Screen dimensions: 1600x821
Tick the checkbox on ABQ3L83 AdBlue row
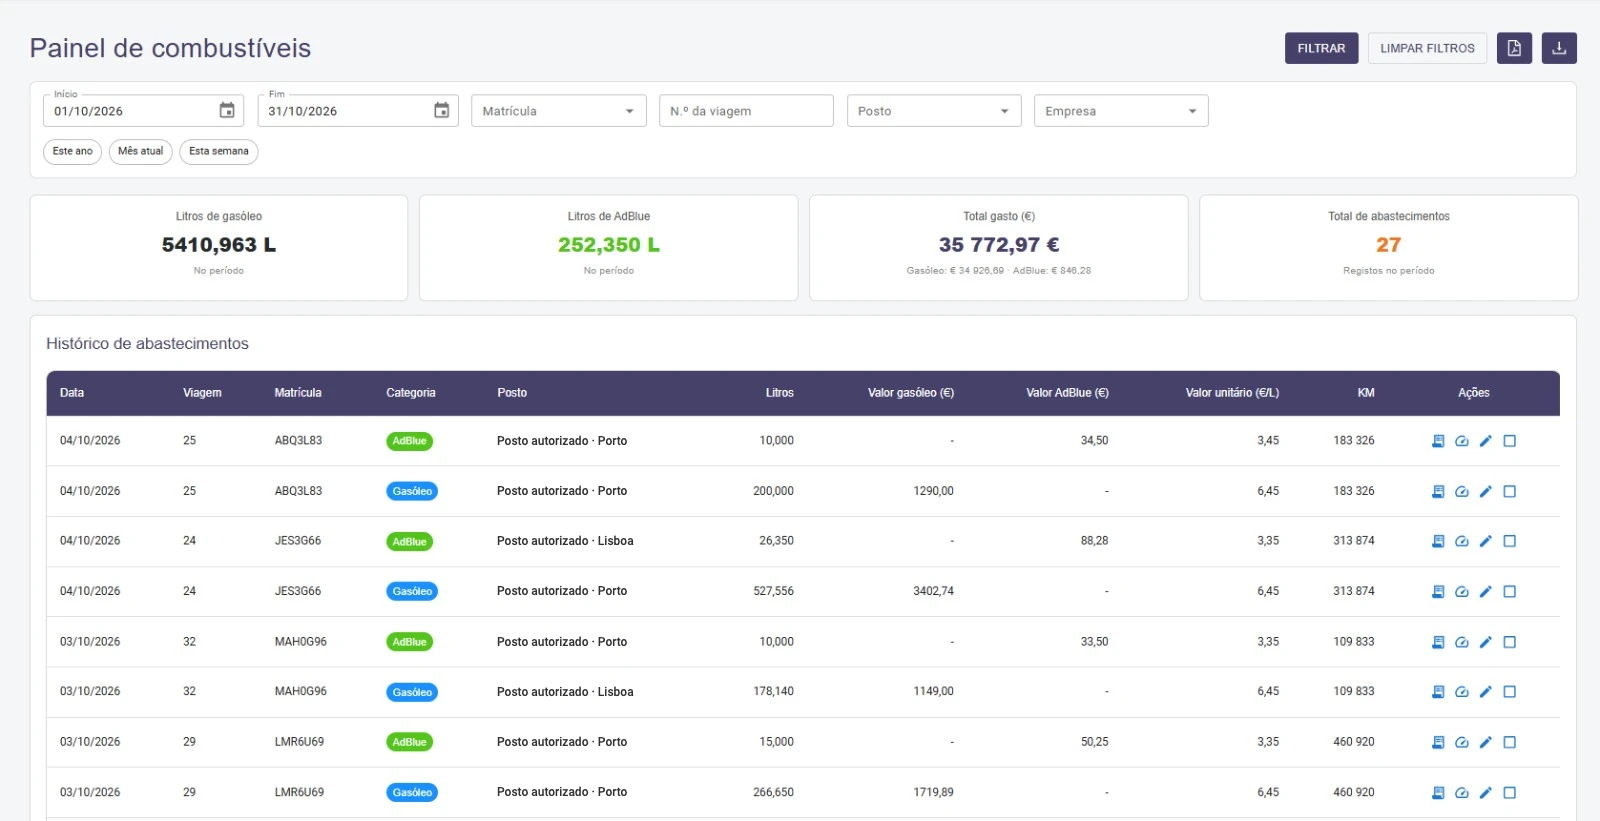tap(1510, 441)
